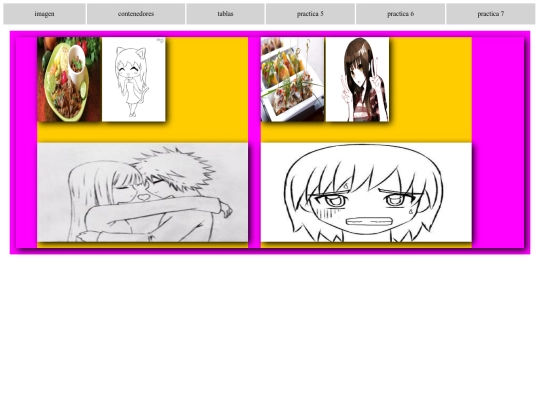The image size is (540, 405).
Task: View the pencil sketch of hugging couple
Action: point(143,193)
